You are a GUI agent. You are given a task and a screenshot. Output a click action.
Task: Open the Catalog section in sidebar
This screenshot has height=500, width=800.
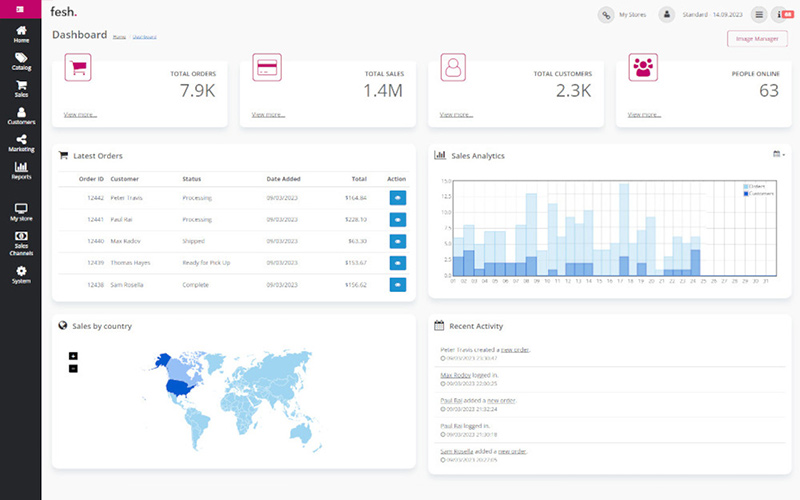point(20,62)
